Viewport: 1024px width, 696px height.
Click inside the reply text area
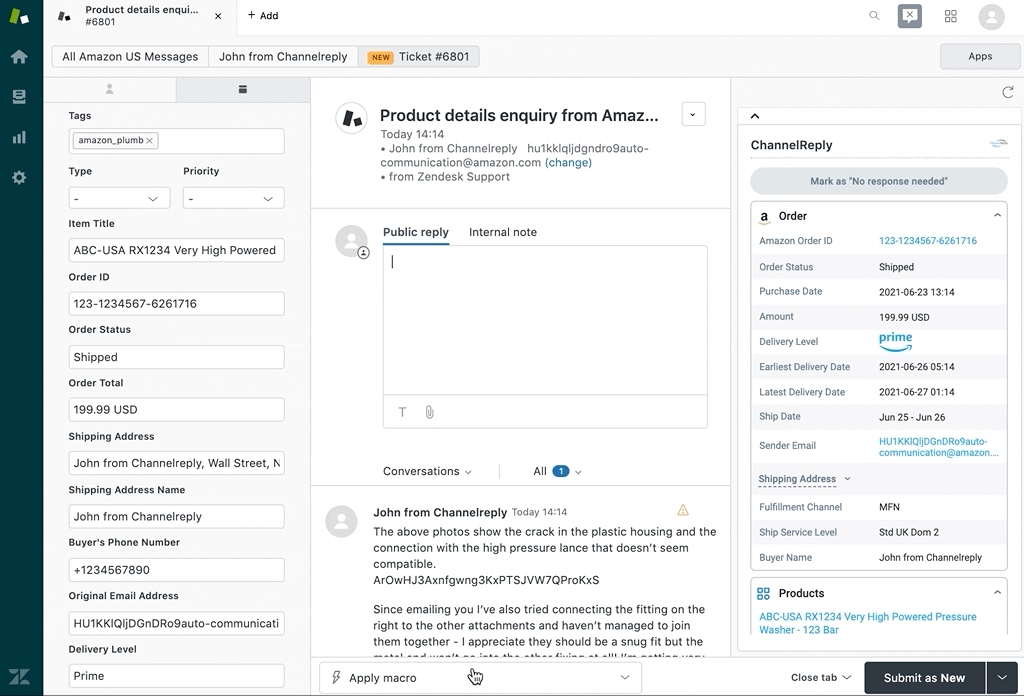(x=545, y=320)
